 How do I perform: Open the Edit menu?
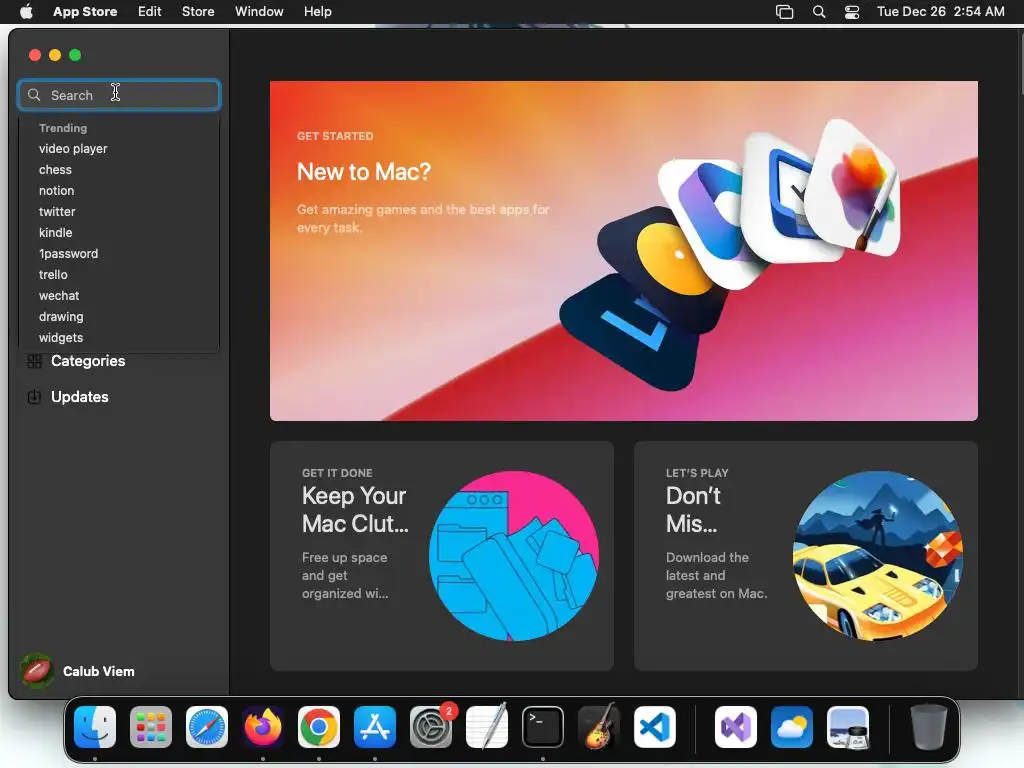[x=150, y=11]
